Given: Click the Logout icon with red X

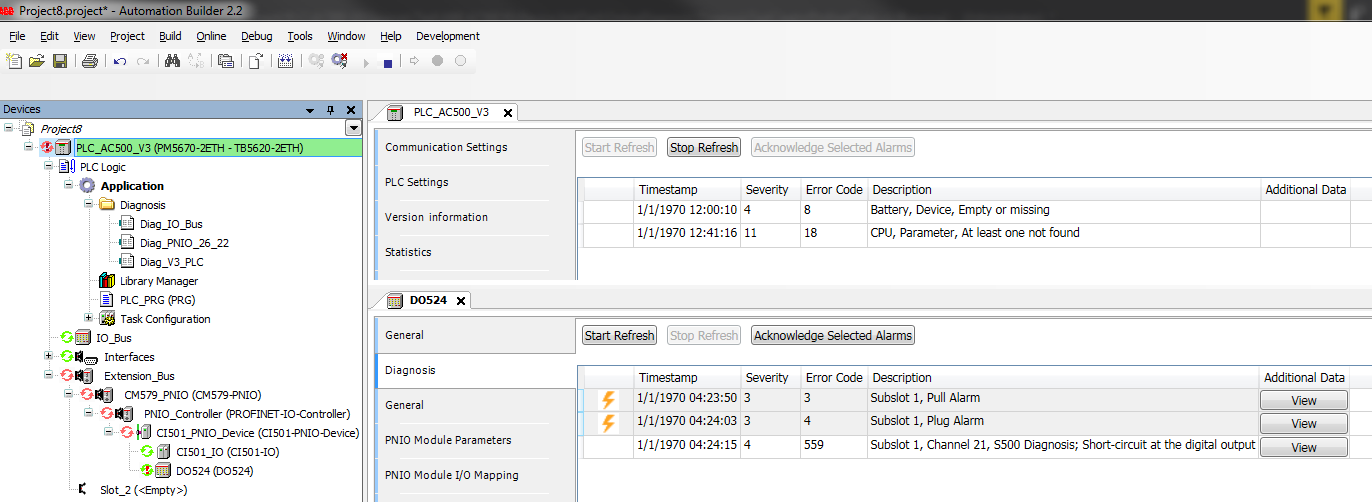Looking at the screenshot, I should pyautogui.click(x=340, y=61).
